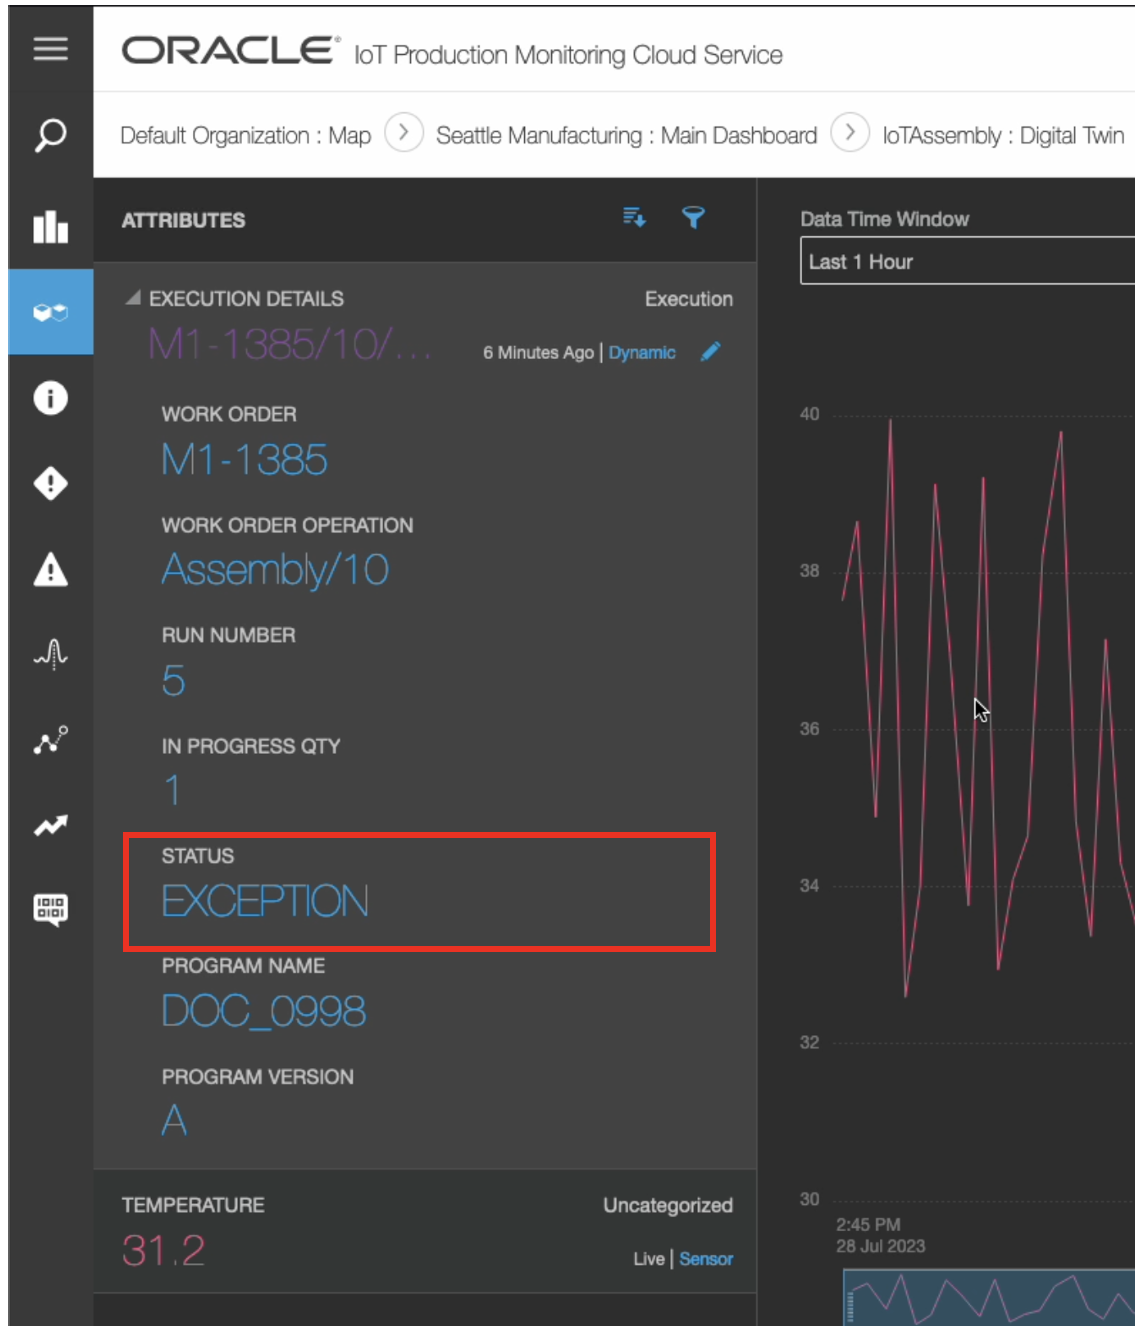Click the ATTRIBUTES panel heading
Viewport: 1136px width, 1332px height.
pos(183,220)
